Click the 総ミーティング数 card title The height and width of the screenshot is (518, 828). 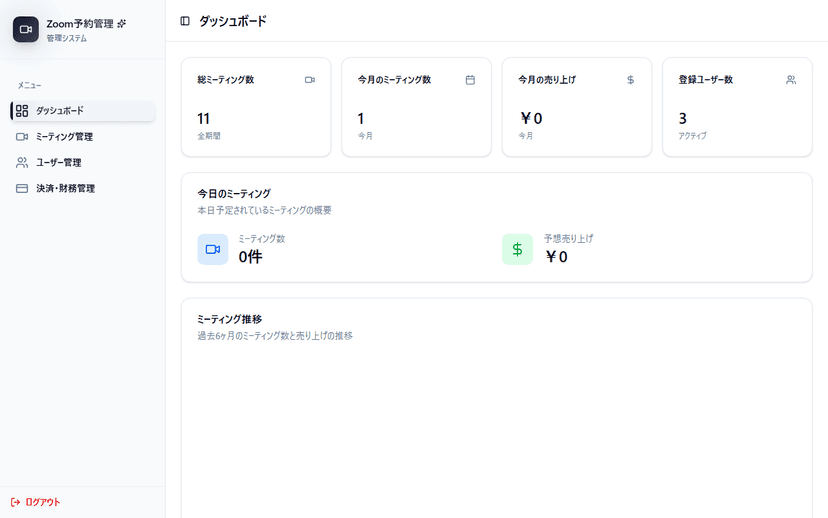(226, 80)
